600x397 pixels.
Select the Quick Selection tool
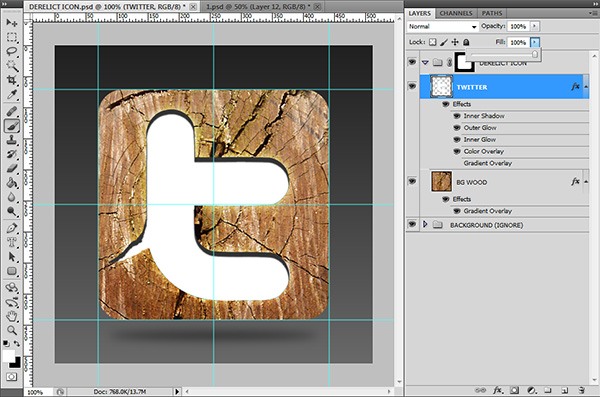11,65
